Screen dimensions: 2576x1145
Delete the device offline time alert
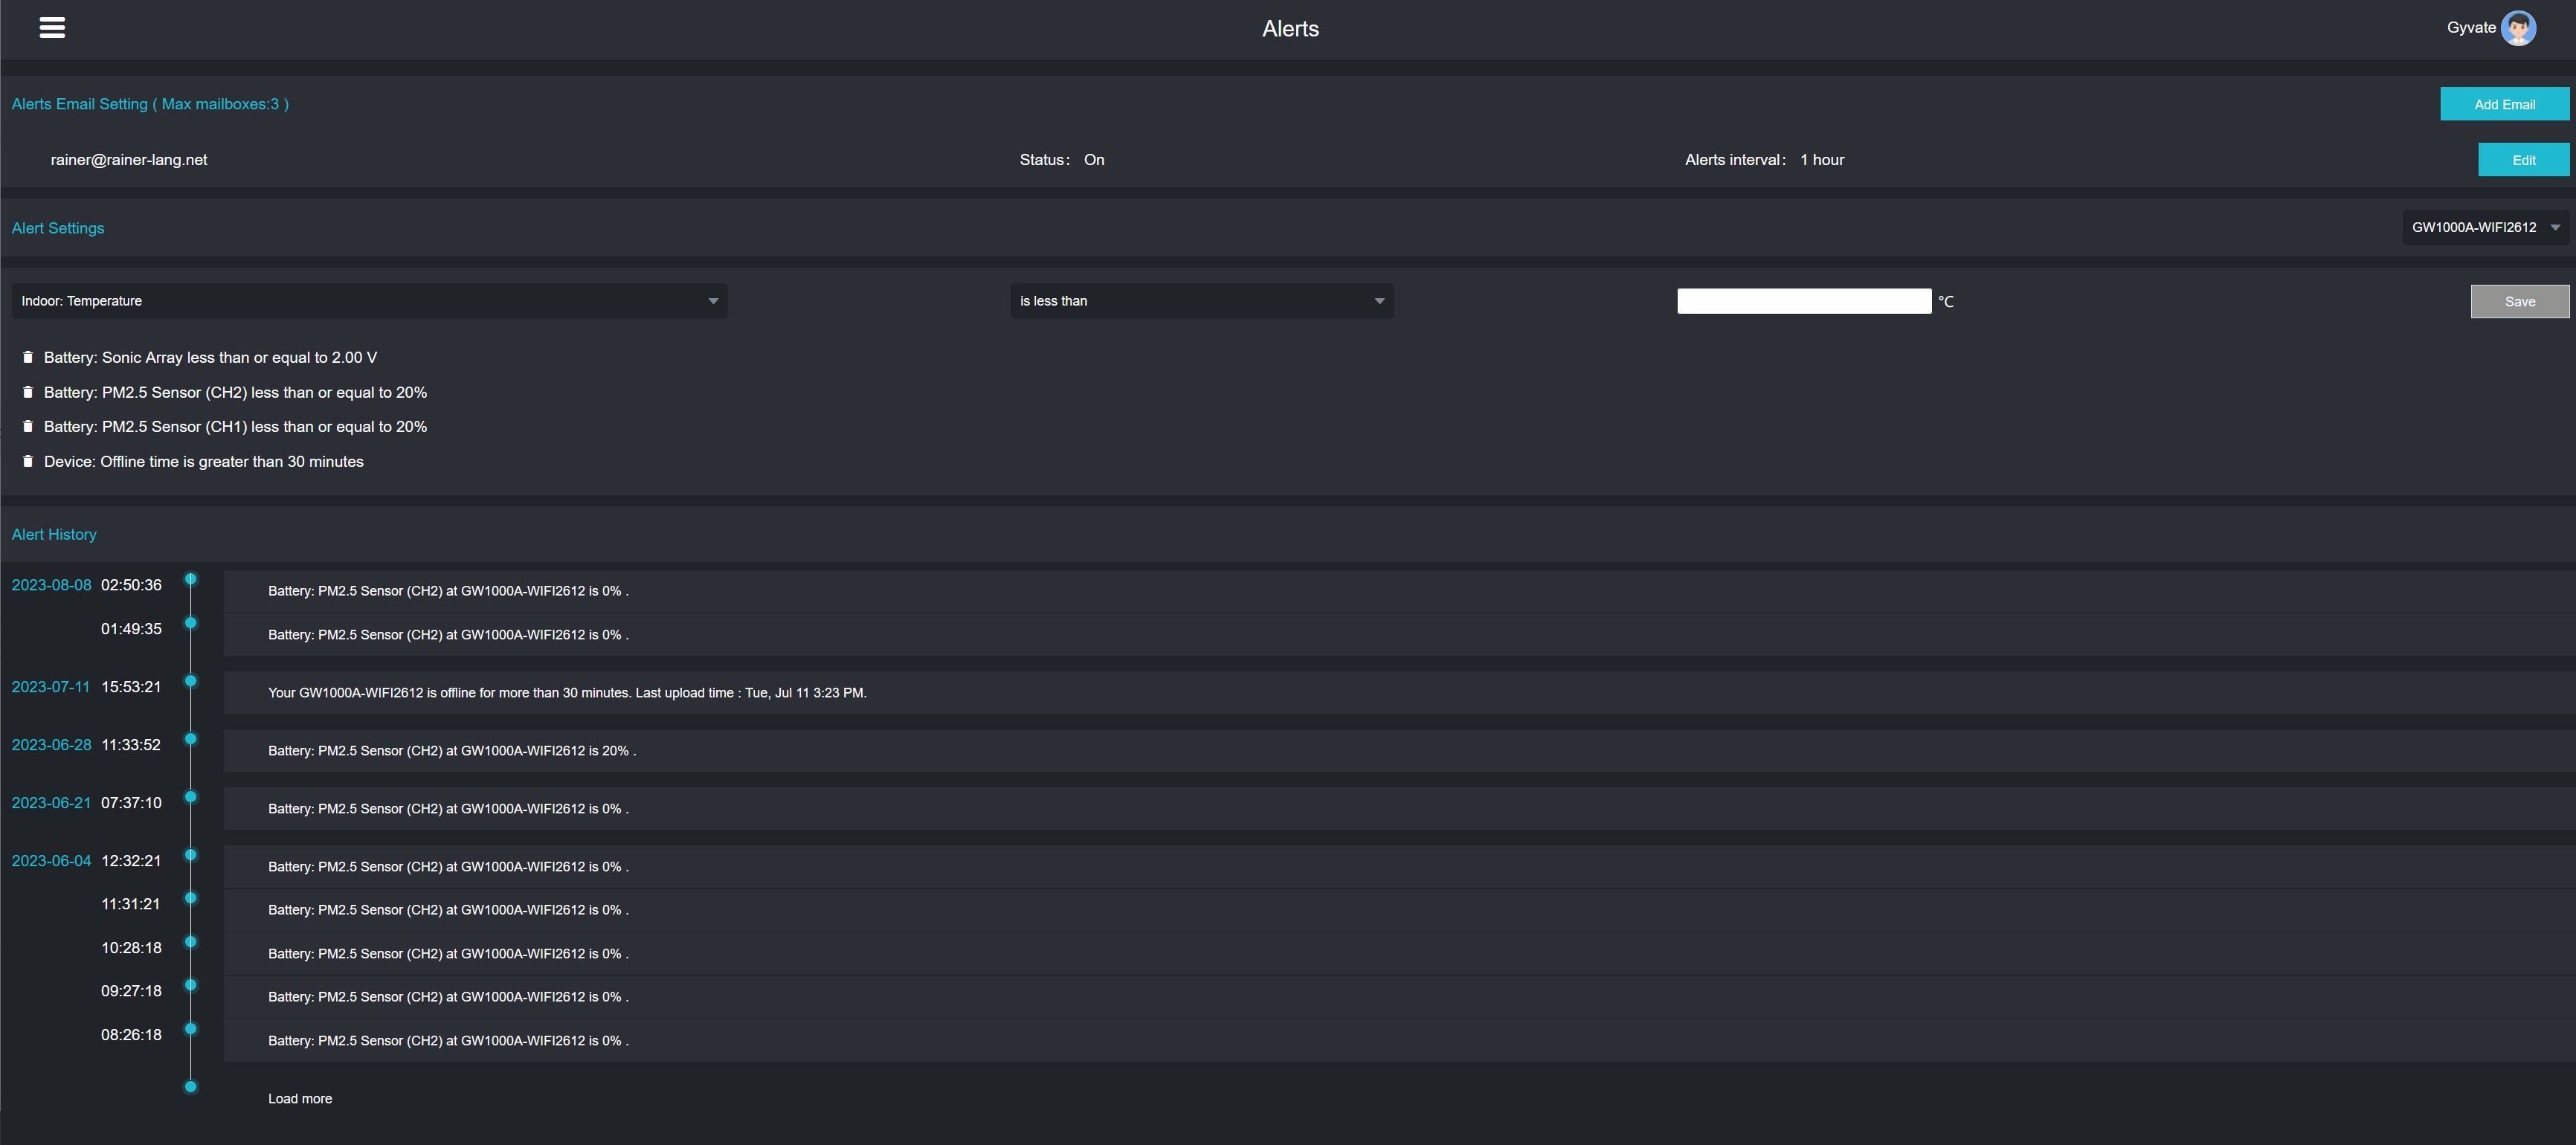pos(28,461)
